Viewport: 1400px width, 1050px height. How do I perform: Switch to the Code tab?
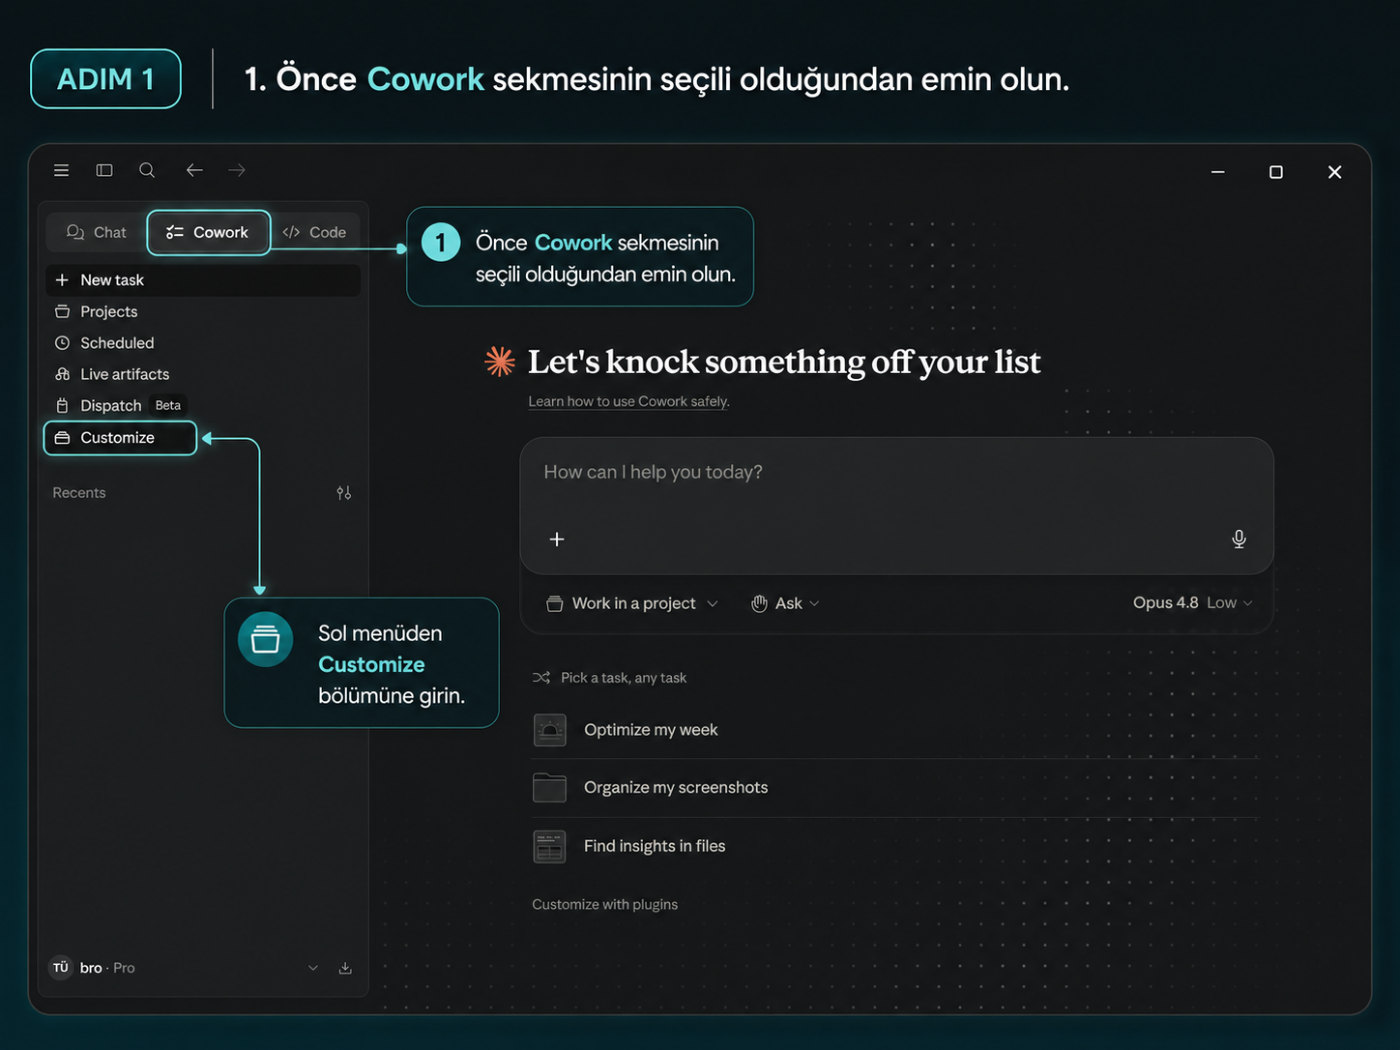pyautogui.click(x=314, y=232)
